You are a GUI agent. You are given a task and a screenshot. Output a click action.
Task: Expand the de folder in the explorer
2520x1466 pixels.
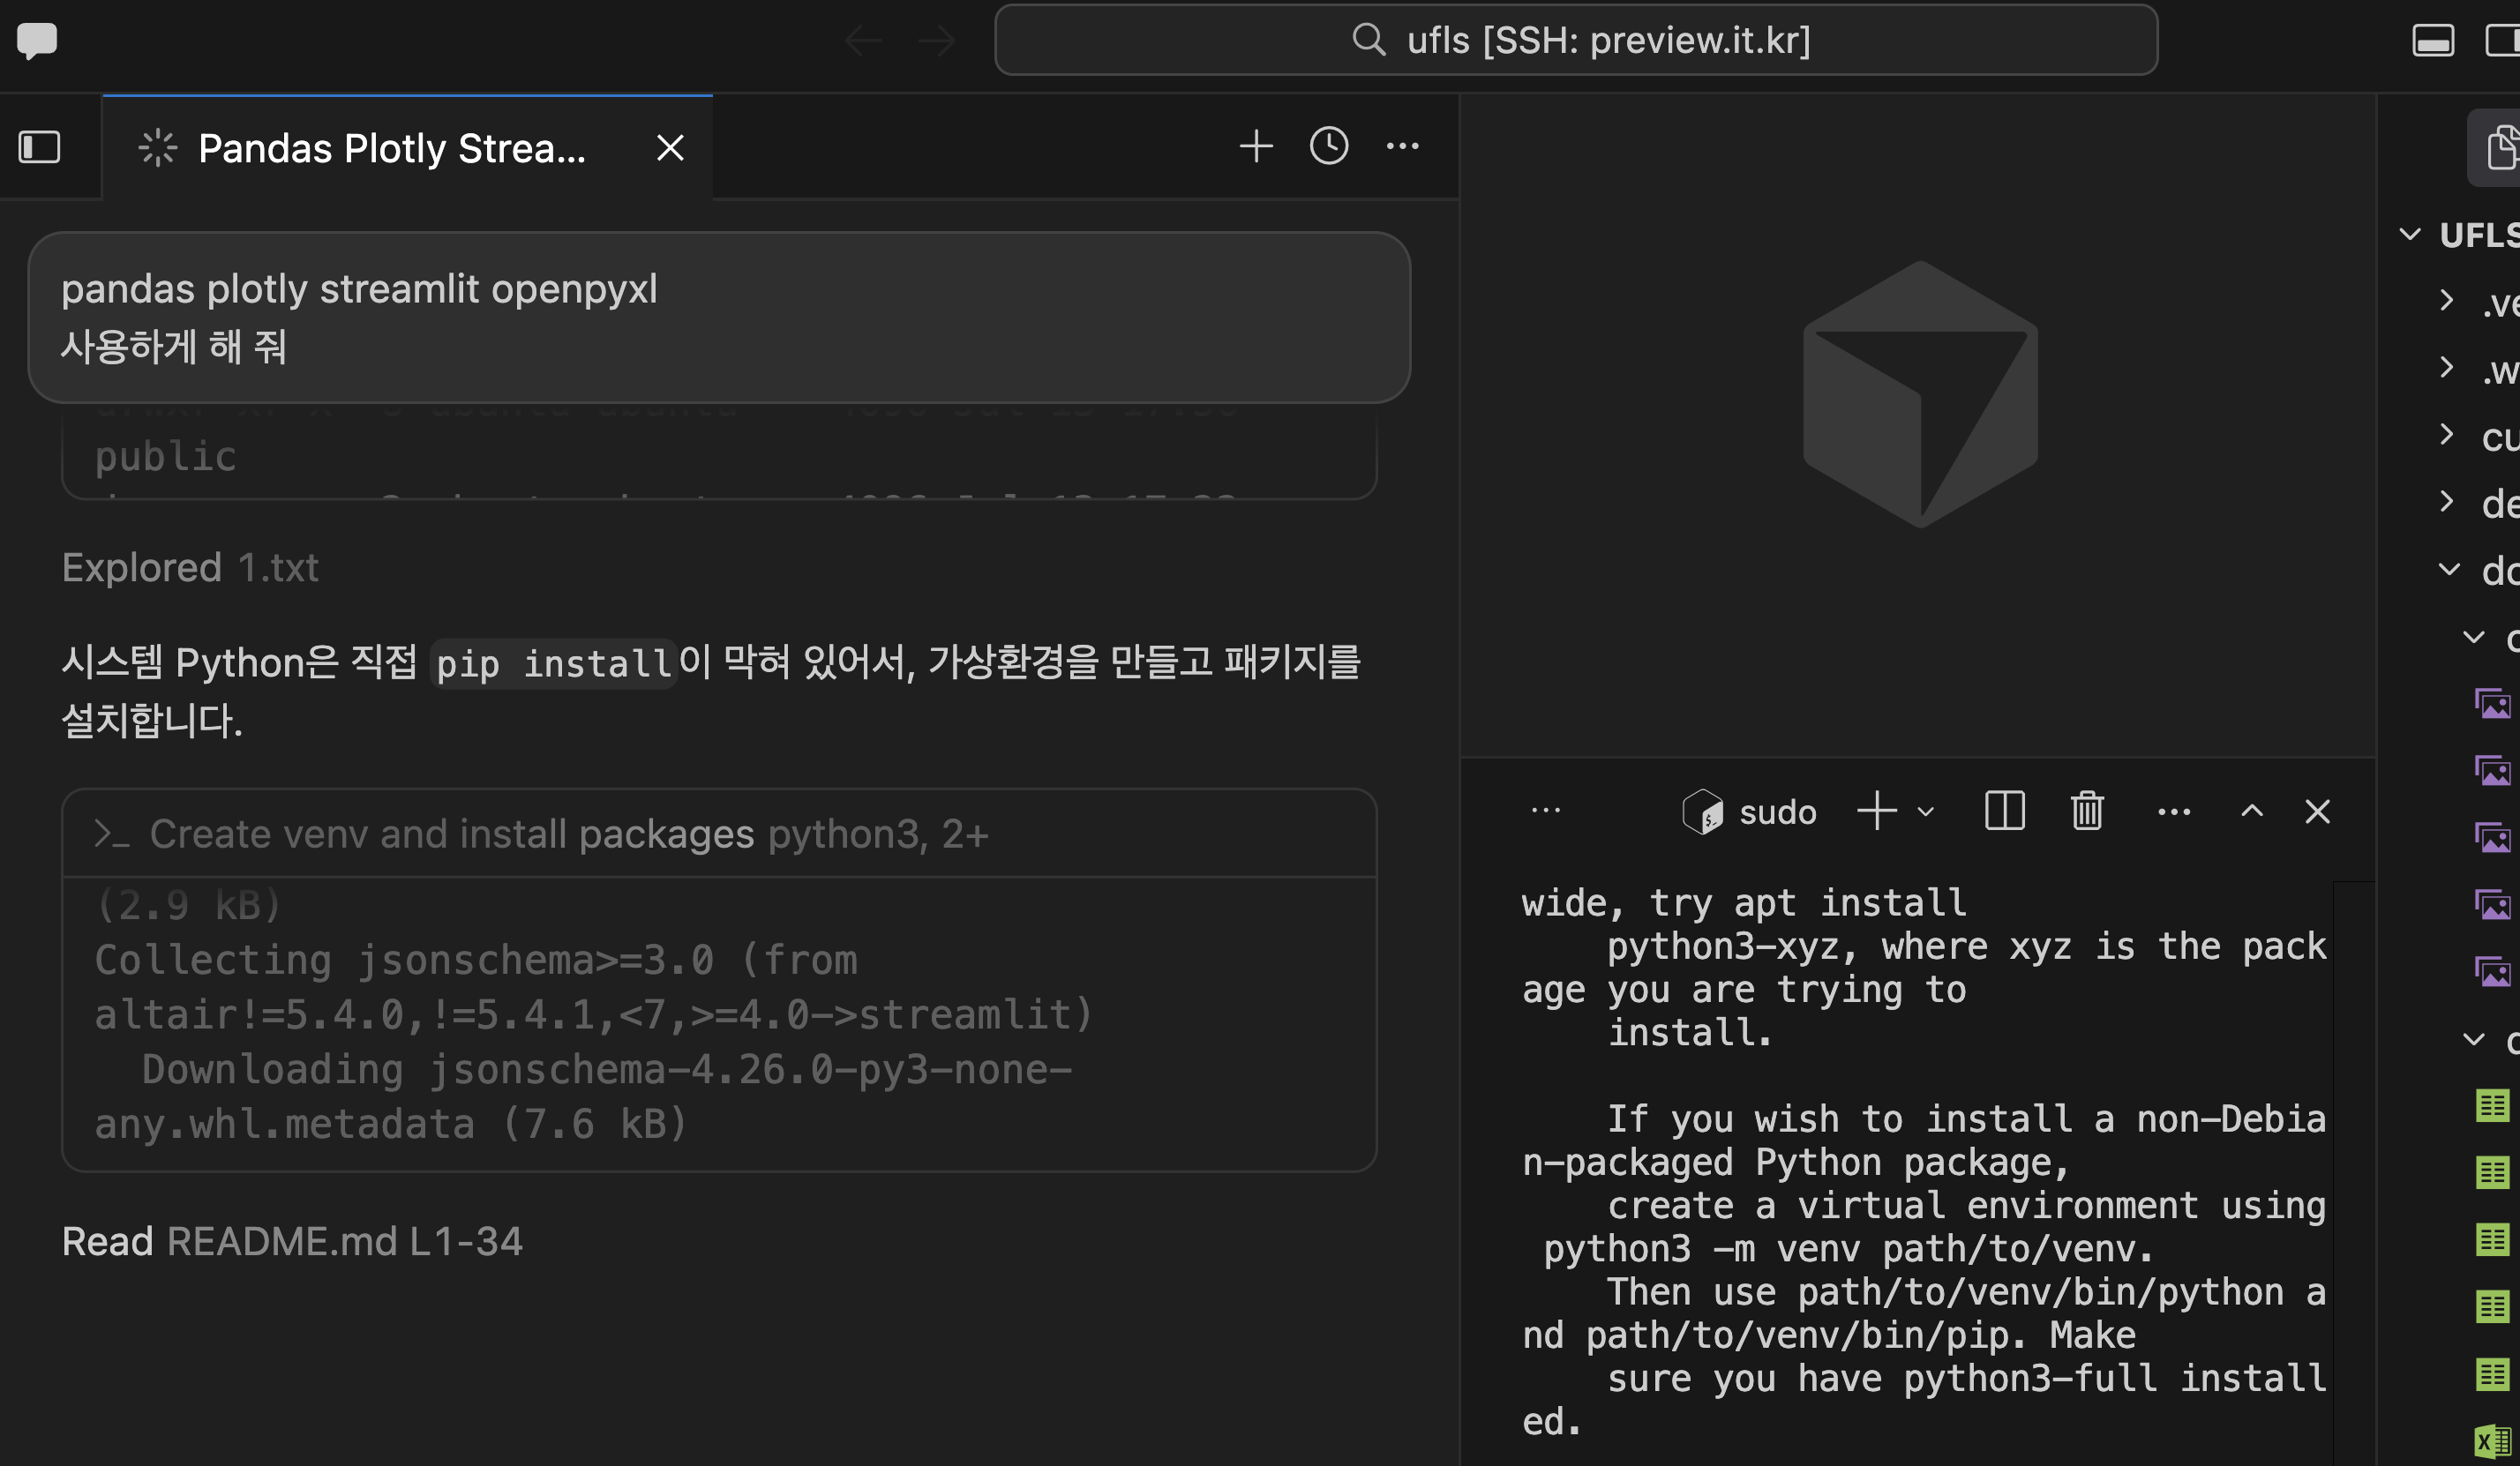pyautogui.click(x=2447, y=502)
